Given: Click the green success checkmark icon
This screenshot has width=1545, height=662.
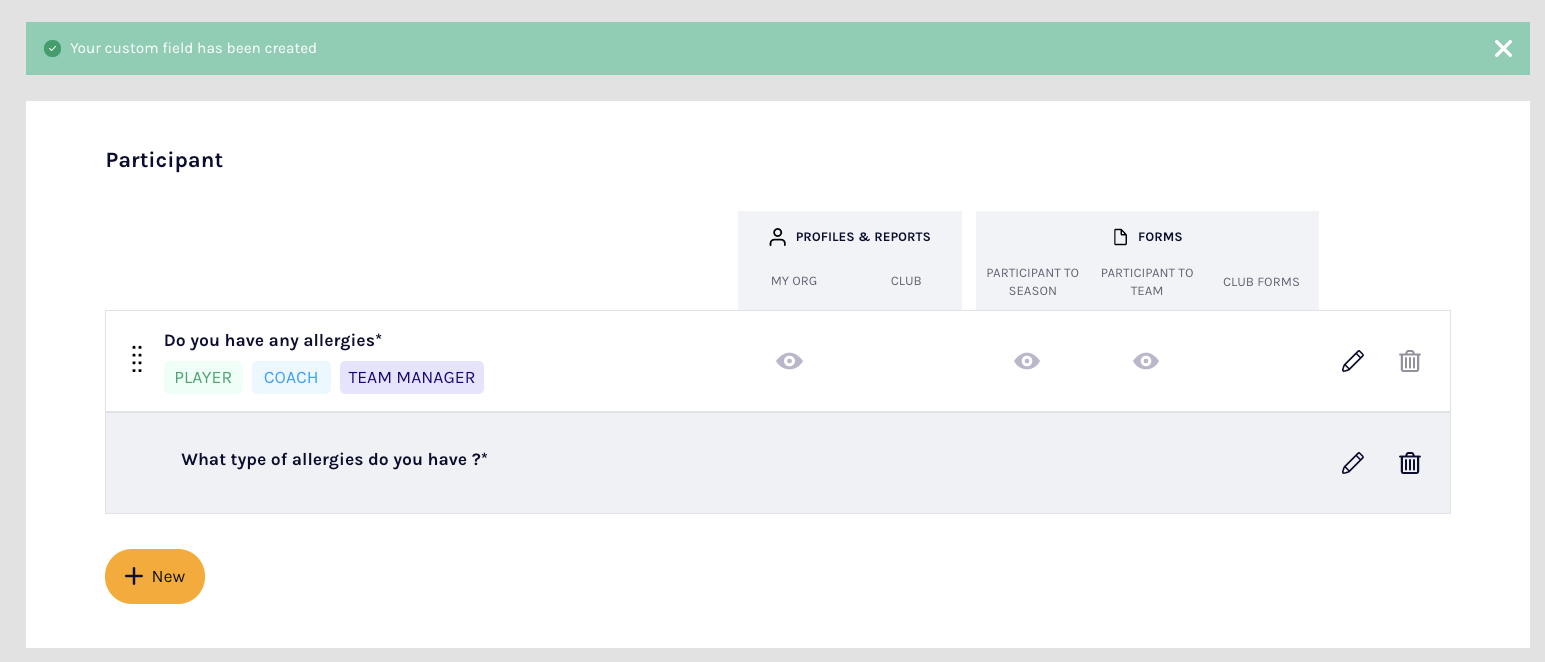Looking at the screenshot, I should click(x=53, y=49).
